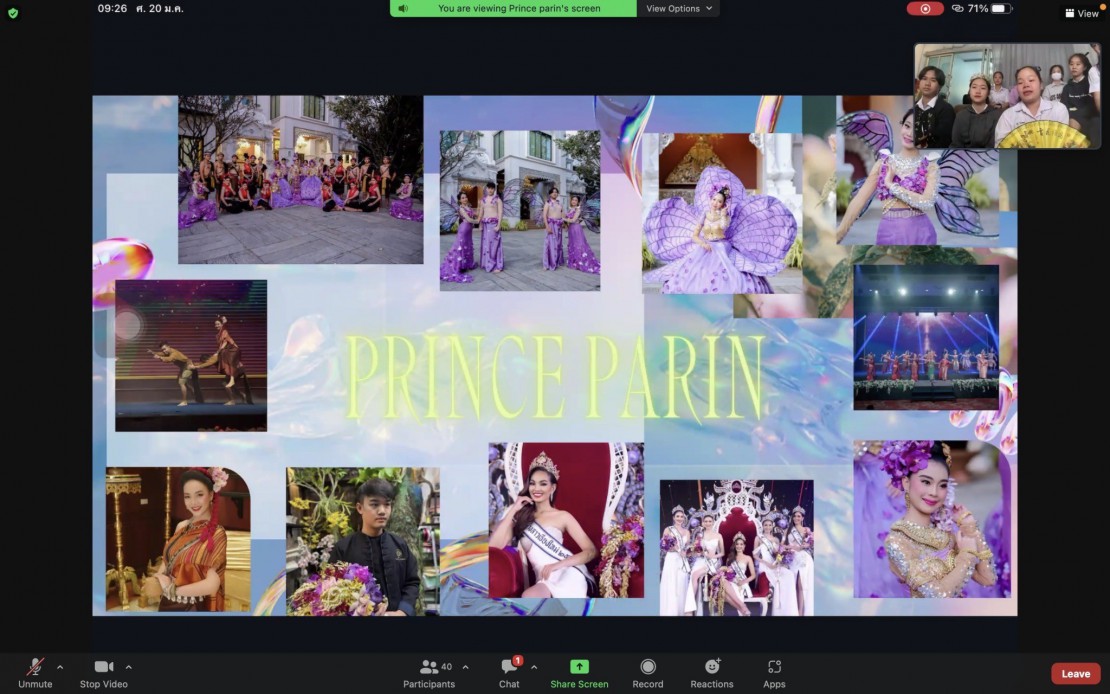Open the Apps panel

click(x=774, y=673)
